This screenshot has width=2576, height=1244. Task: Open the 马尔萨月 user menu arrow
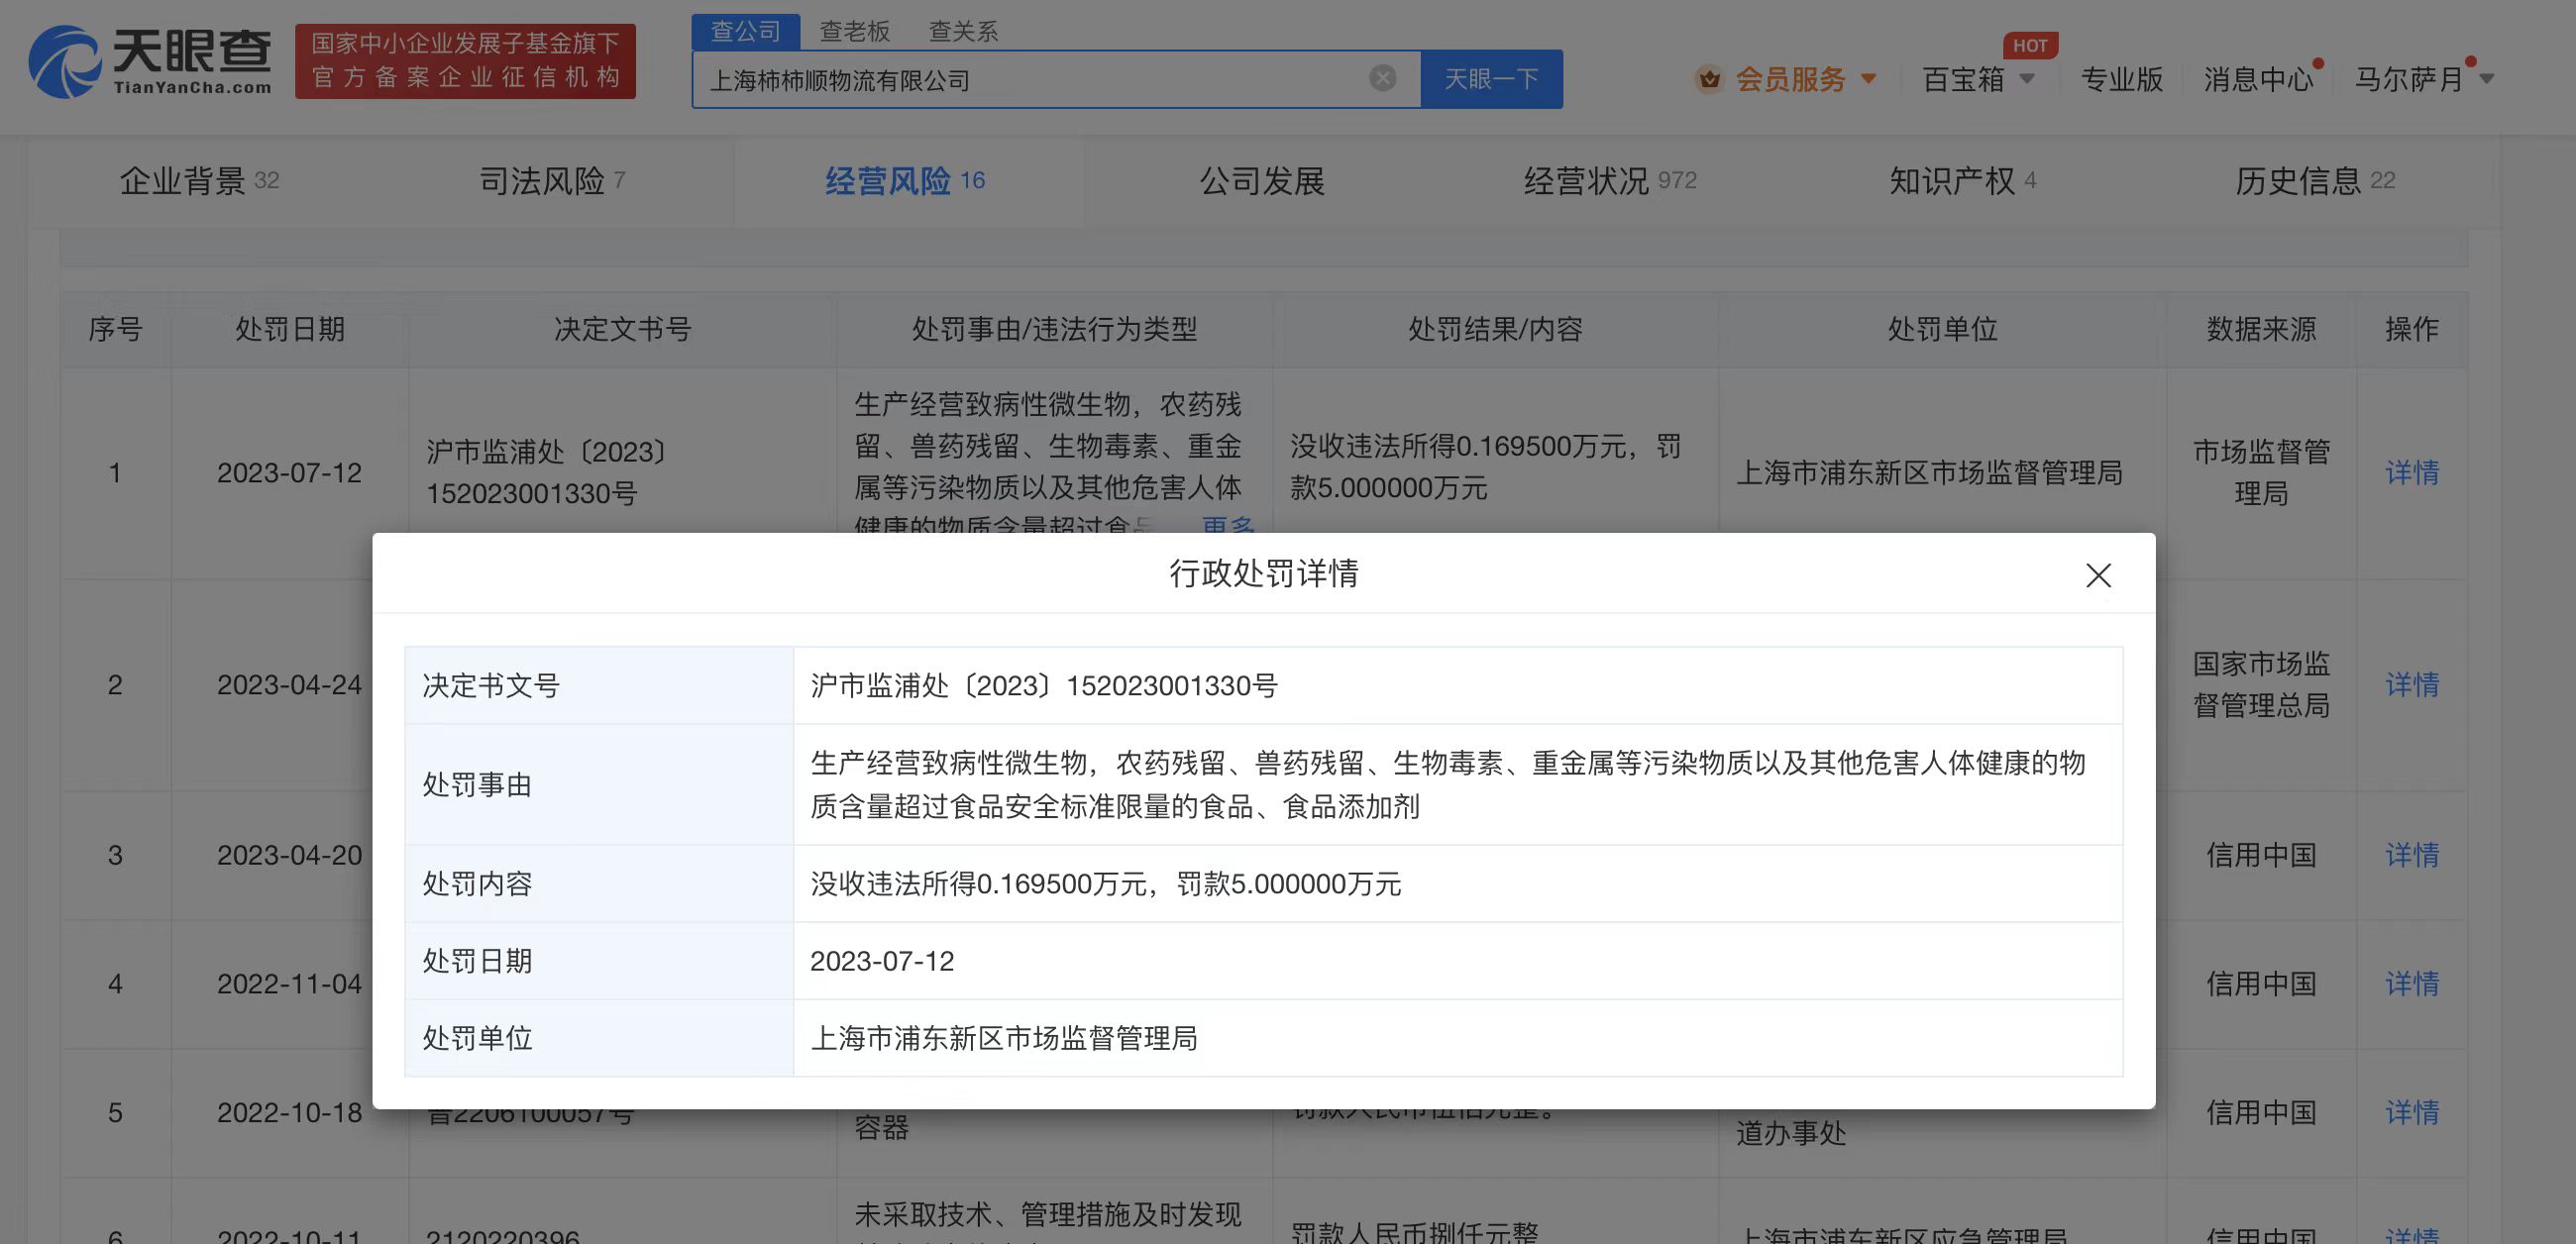(x=2487, y=79)
